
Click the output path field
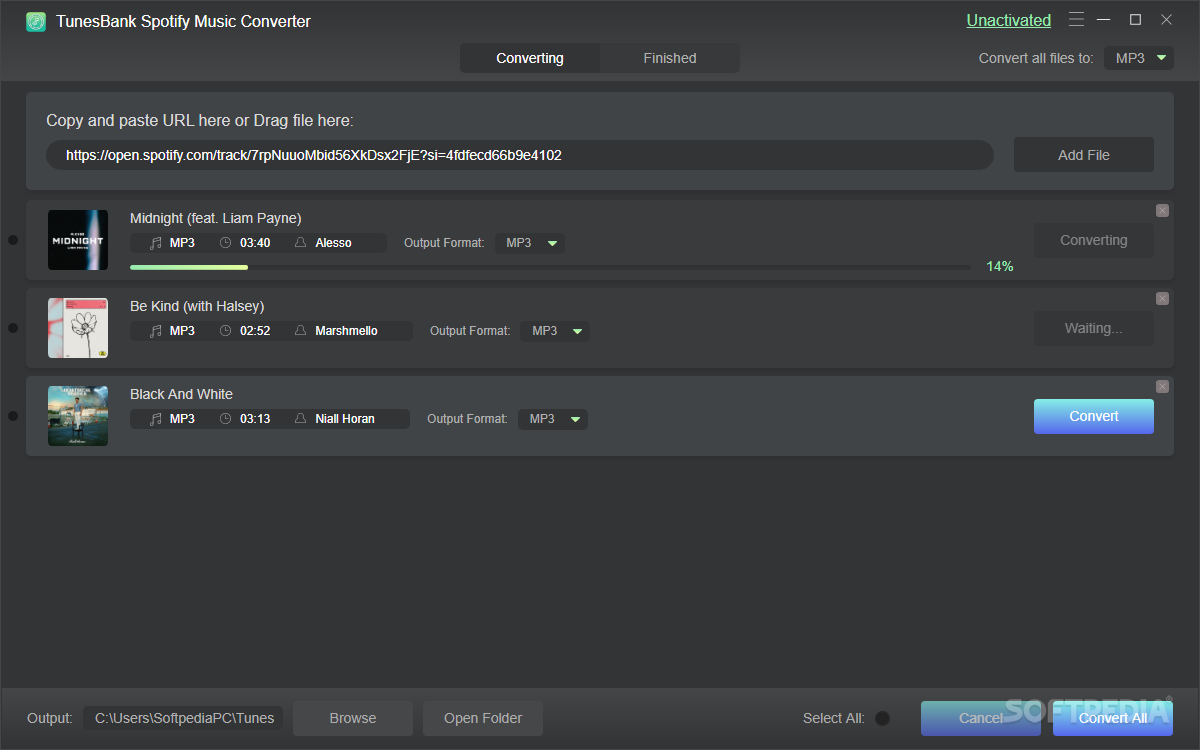(x=183, y=718)
